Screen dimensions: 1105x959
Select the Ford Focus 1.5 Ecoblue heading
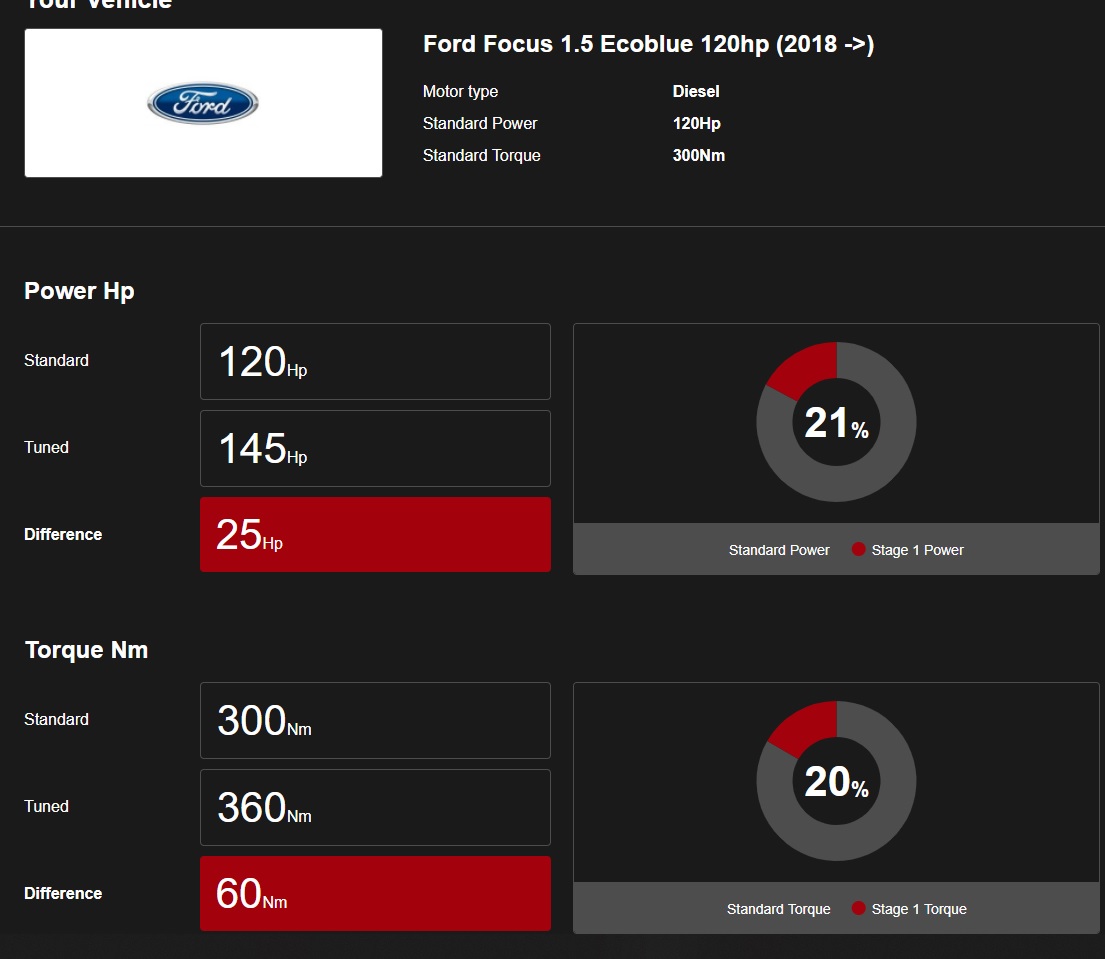(x=648, y=45)
